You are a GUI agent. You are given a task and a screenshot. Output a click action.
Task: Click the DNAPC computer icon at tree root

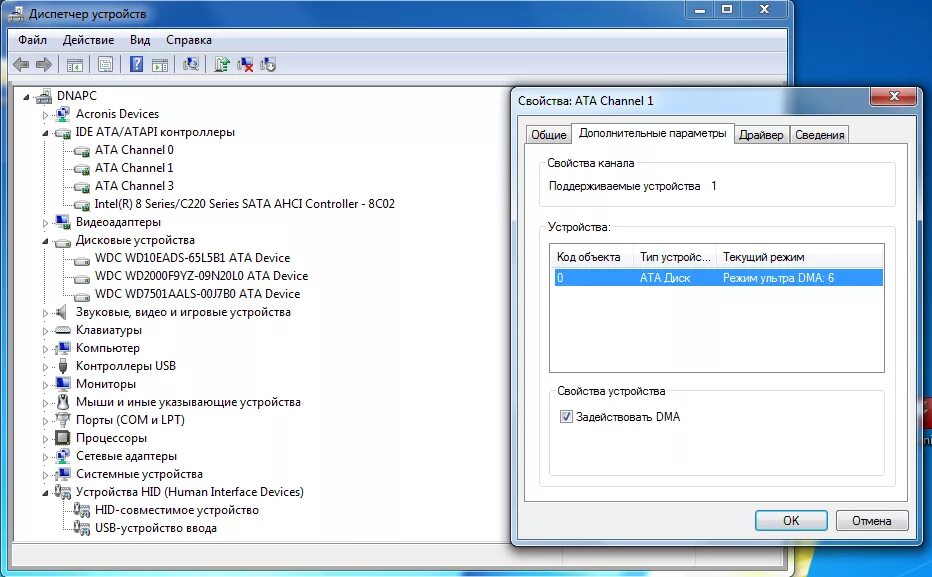(x=43, y=96)
